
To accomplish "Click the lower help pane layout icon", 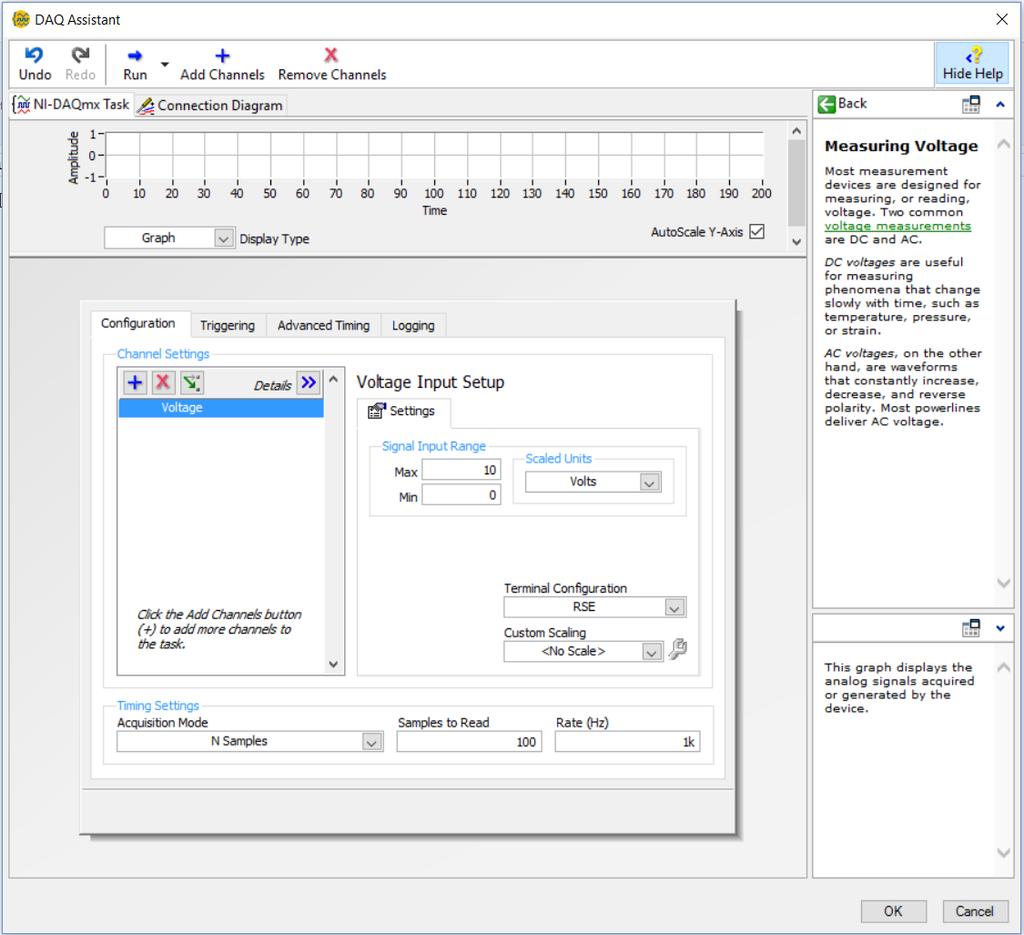I will [971, 627].
